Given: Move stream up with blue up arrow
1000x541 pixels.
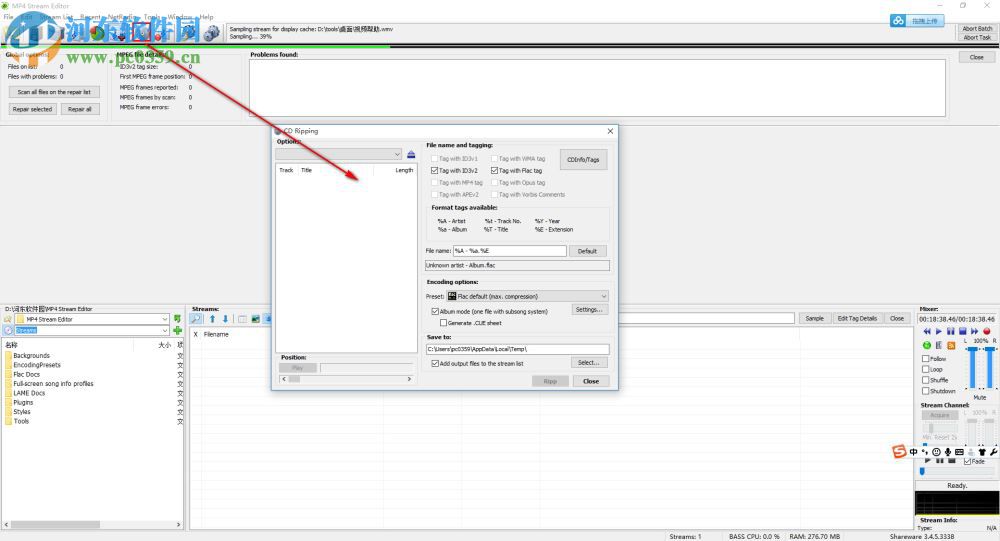Looking at the screenshot, I should pos(212,319).
